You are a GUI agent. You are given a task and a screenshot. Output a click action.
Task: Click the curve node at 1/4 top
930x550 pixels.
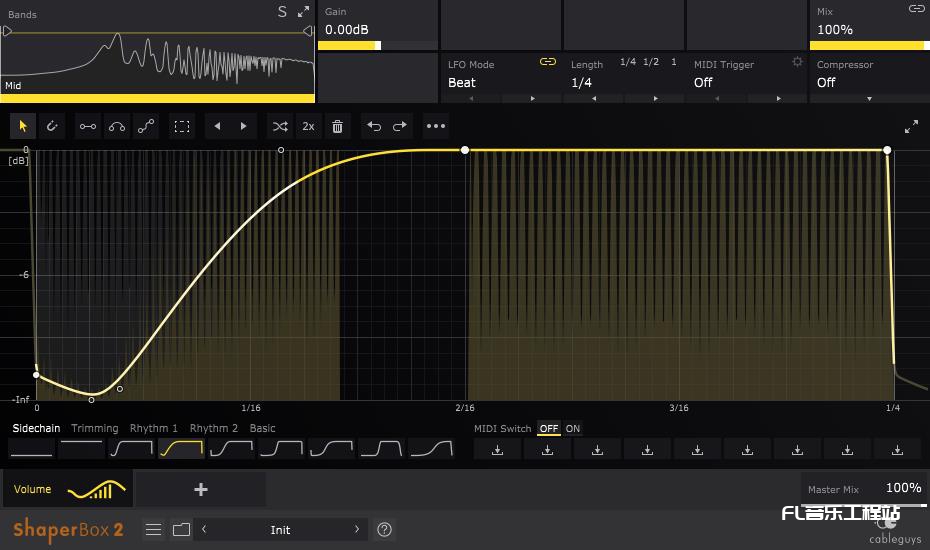[x=887, y=150]
